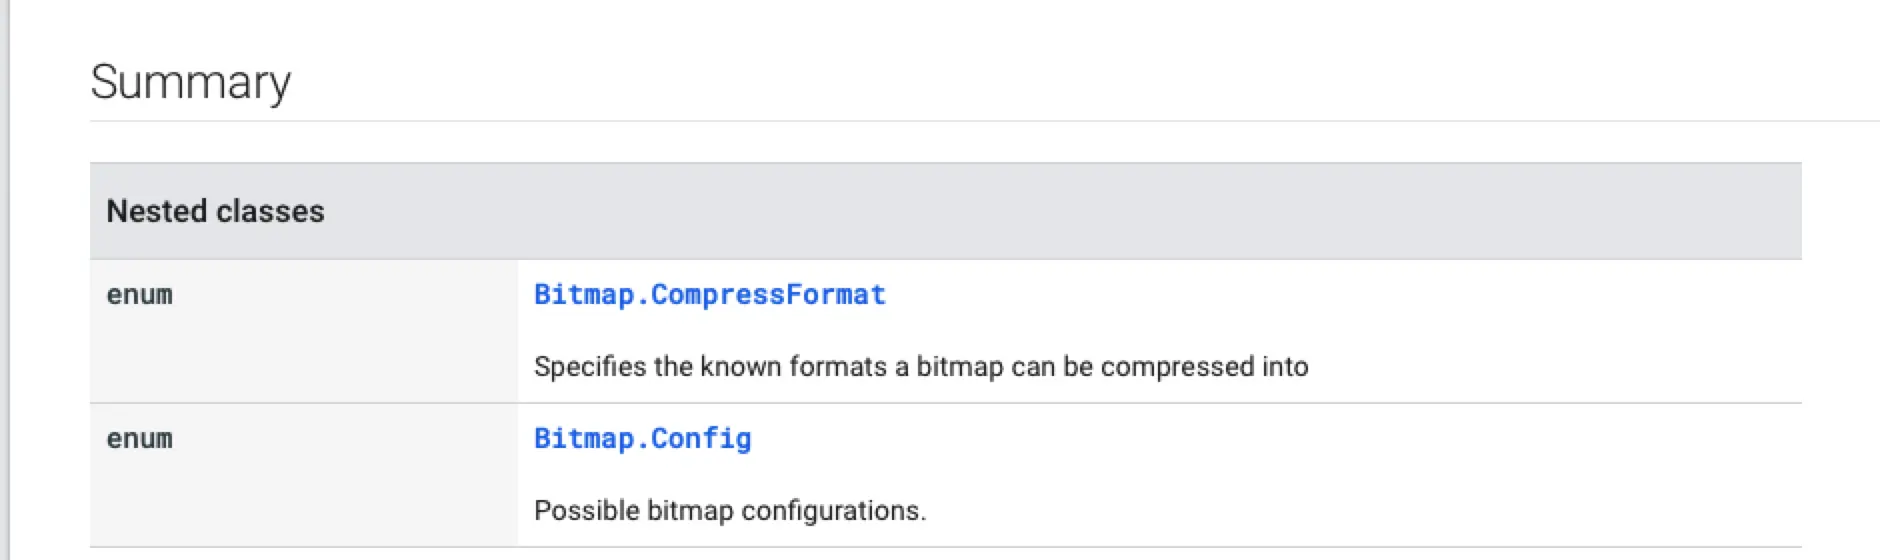Click the word "can" in CompressFormat description
The width and height of the screenshot is (1880, 560).
(x=1032, y=367)
